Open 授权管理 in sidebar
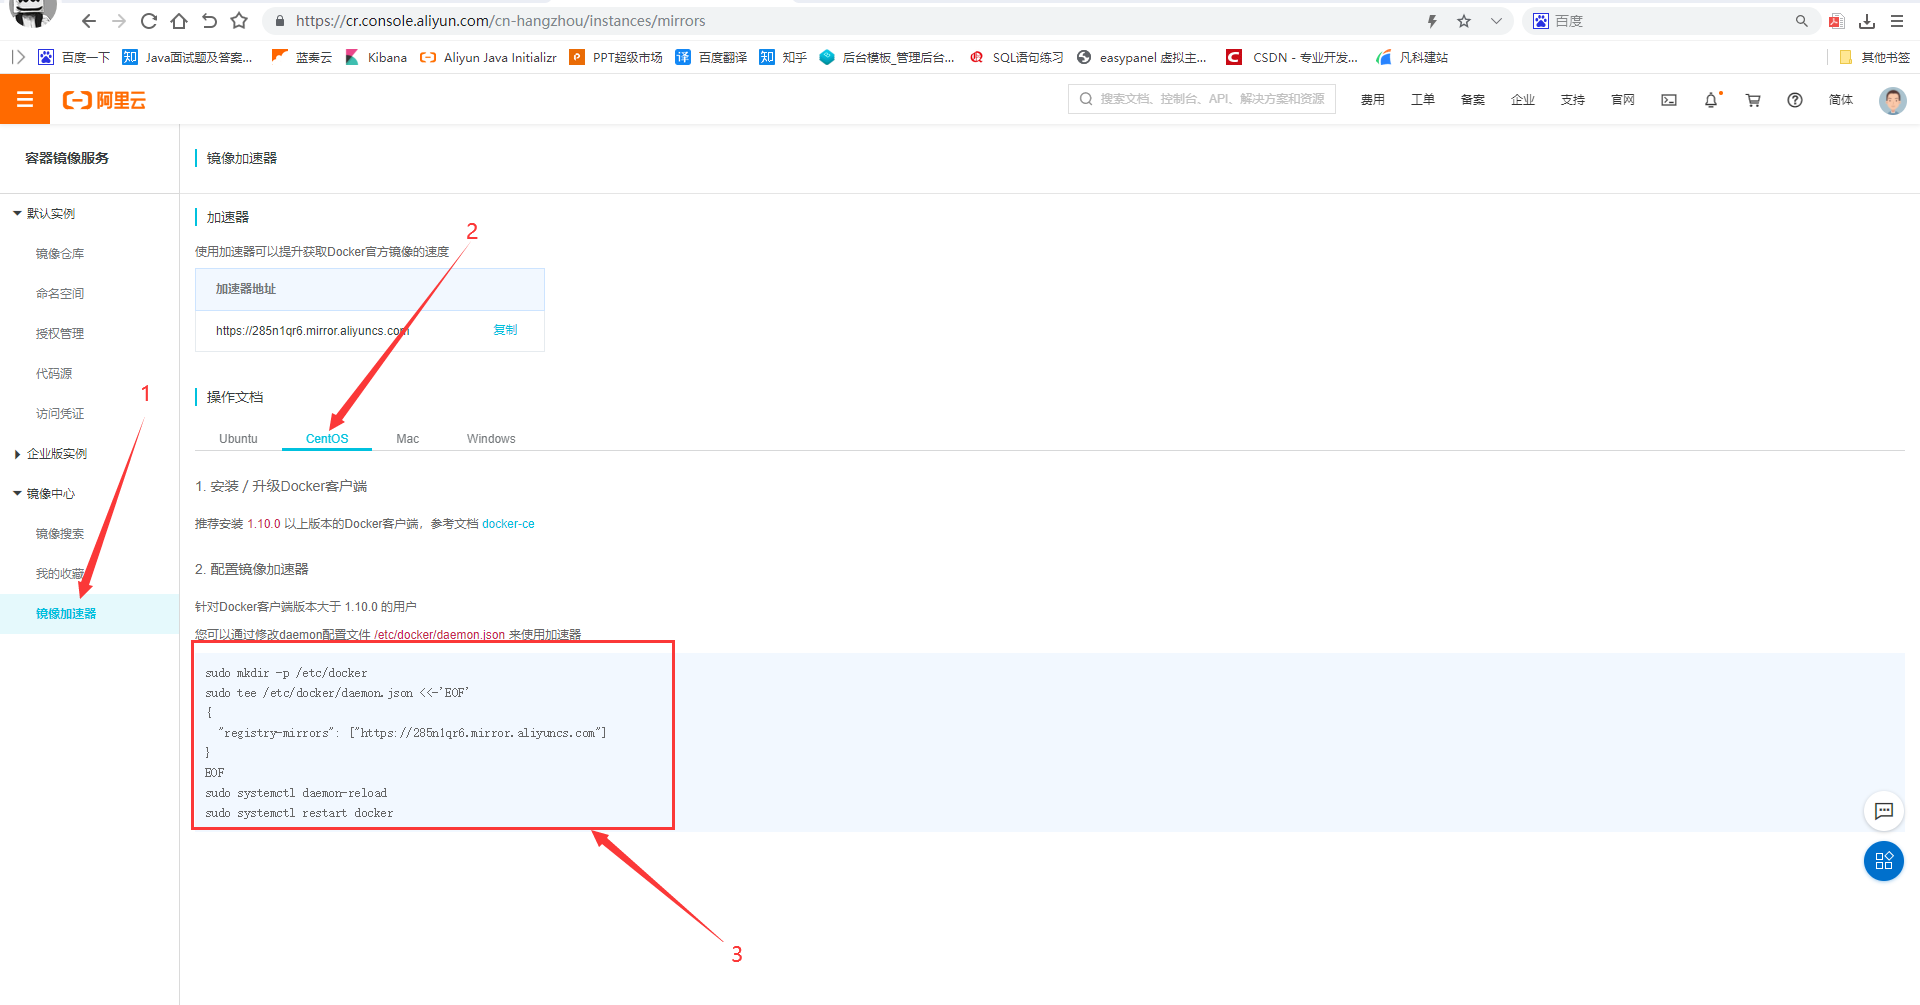 point(60,333)
